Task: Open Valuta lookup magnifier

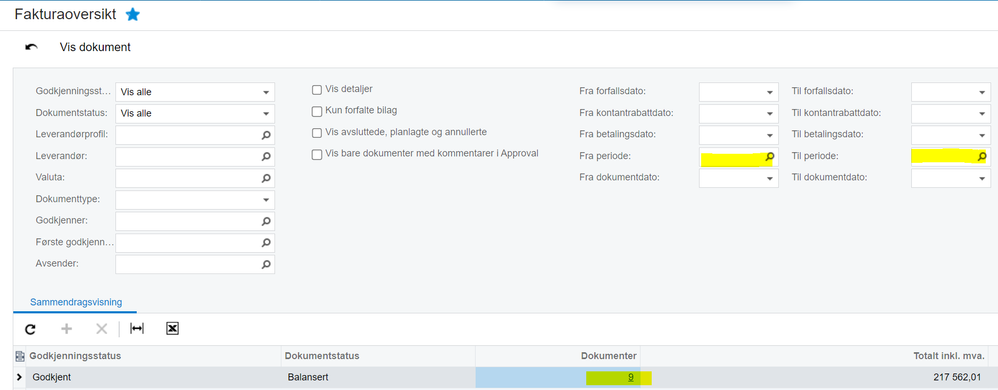Action: tap(266, 178)
